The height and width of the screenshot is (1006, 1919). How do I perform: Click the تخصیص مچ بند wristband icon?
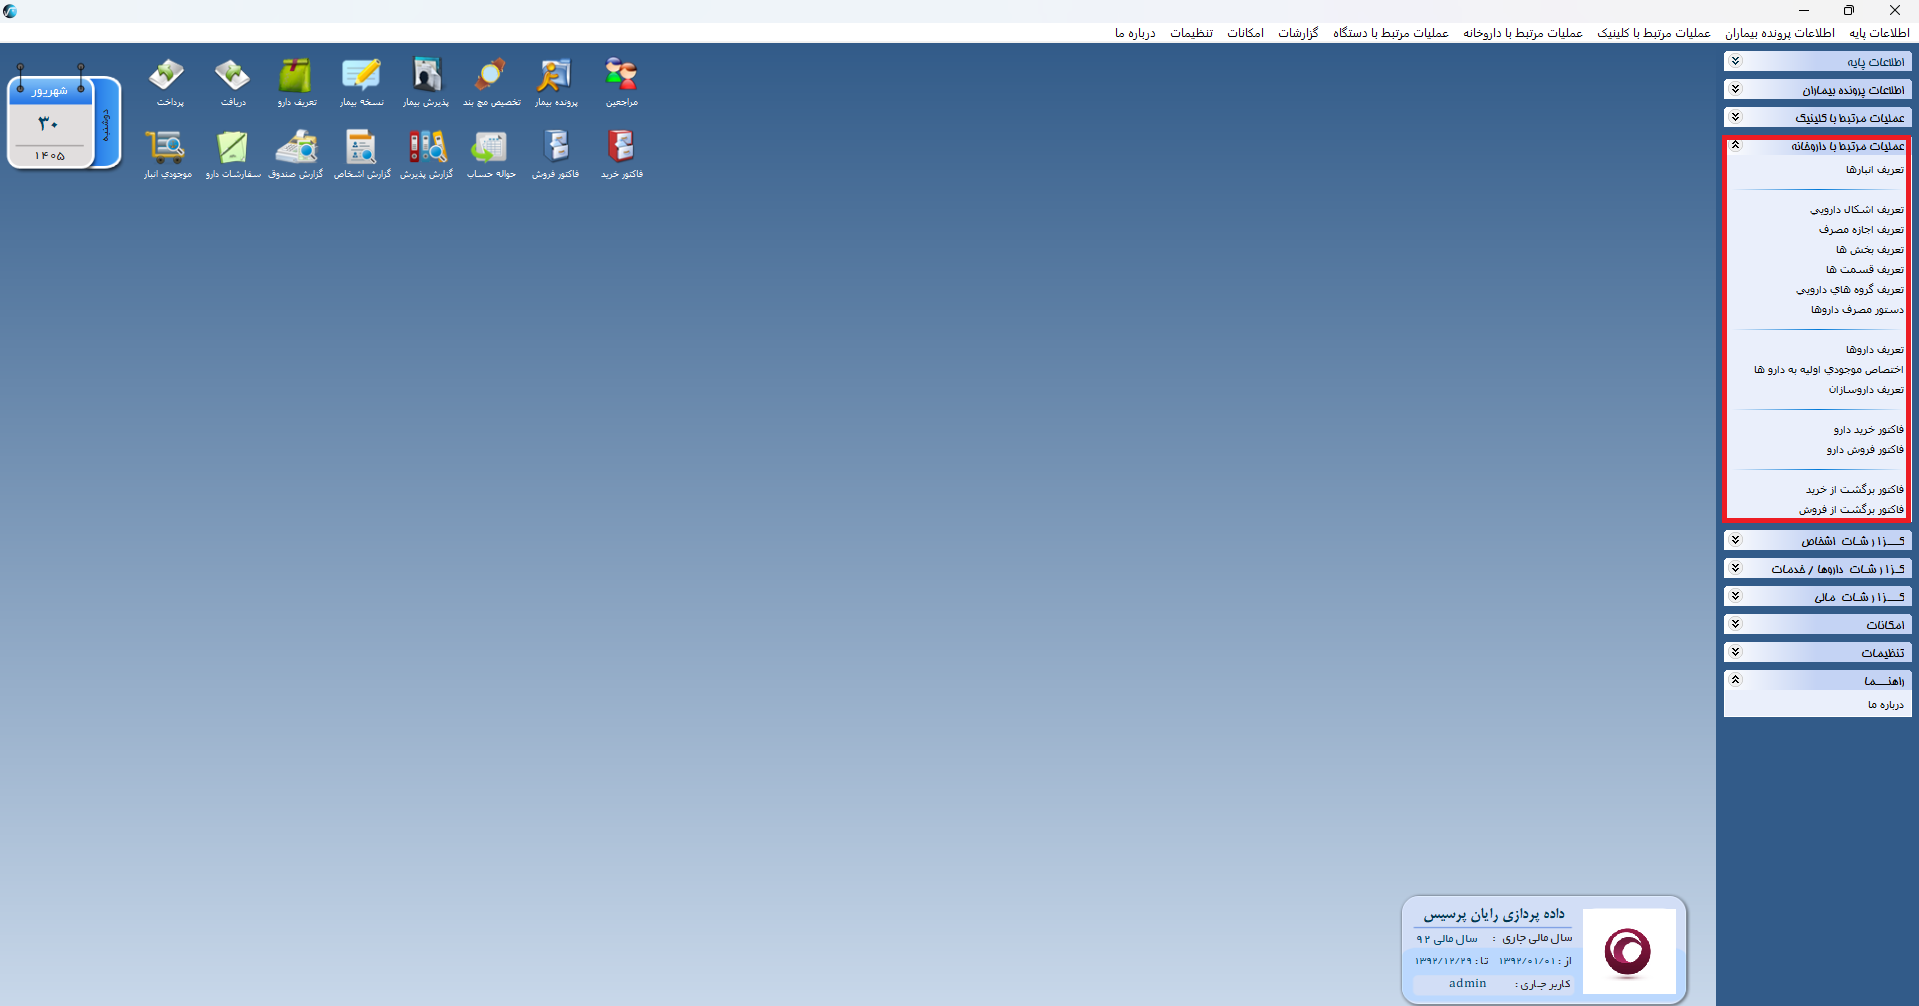(491, 82)
